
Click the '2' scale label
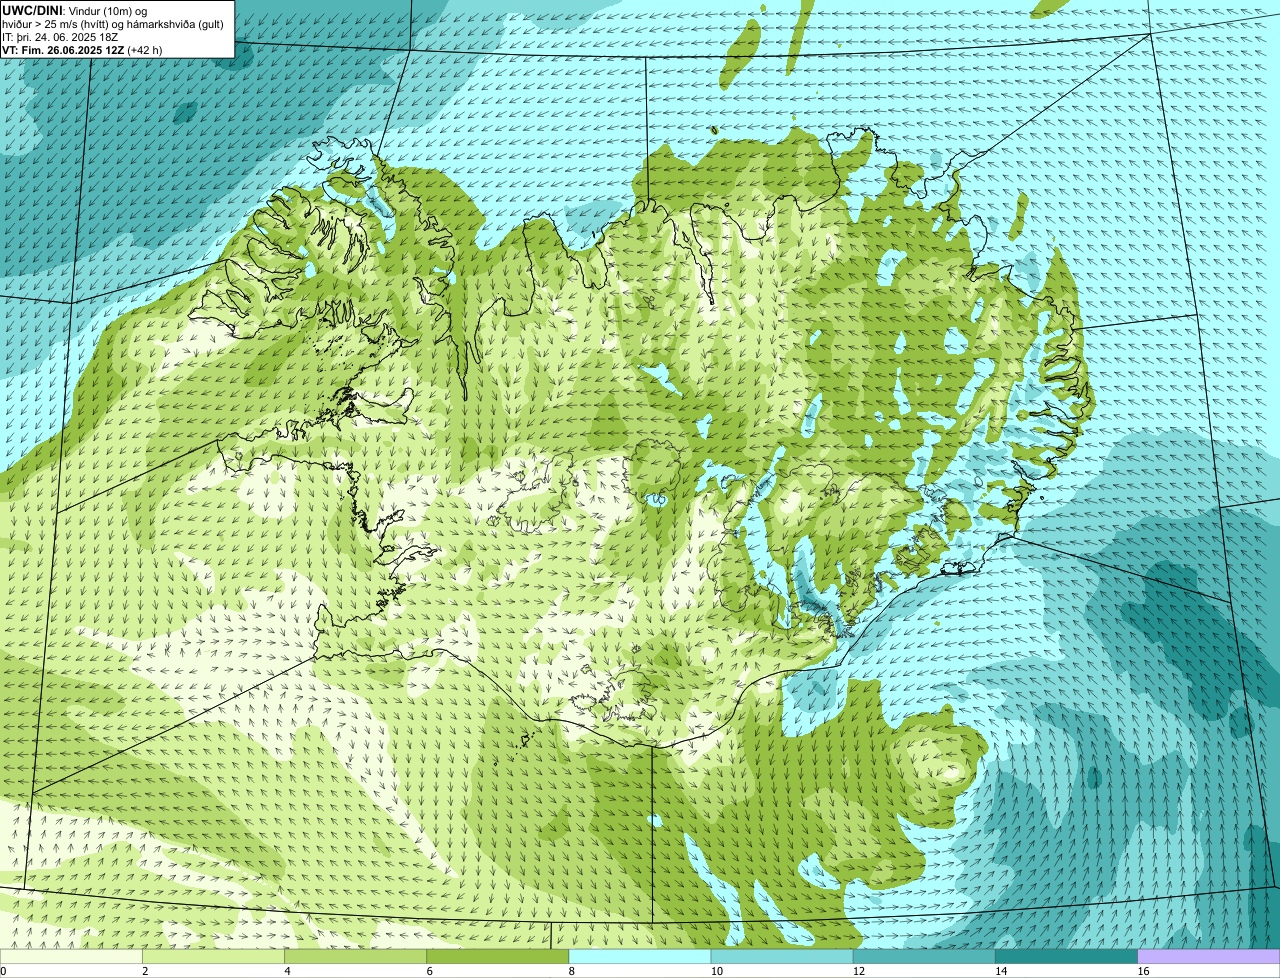pyautogui.click(x=145, y=971)
